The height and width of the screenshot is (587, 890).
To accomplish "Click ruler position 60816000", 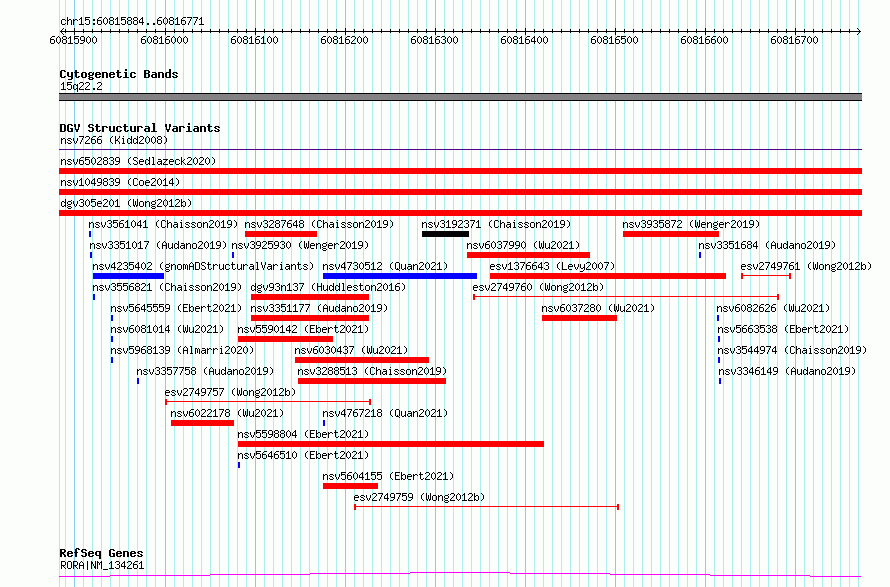I will click(x=164, y=40).
